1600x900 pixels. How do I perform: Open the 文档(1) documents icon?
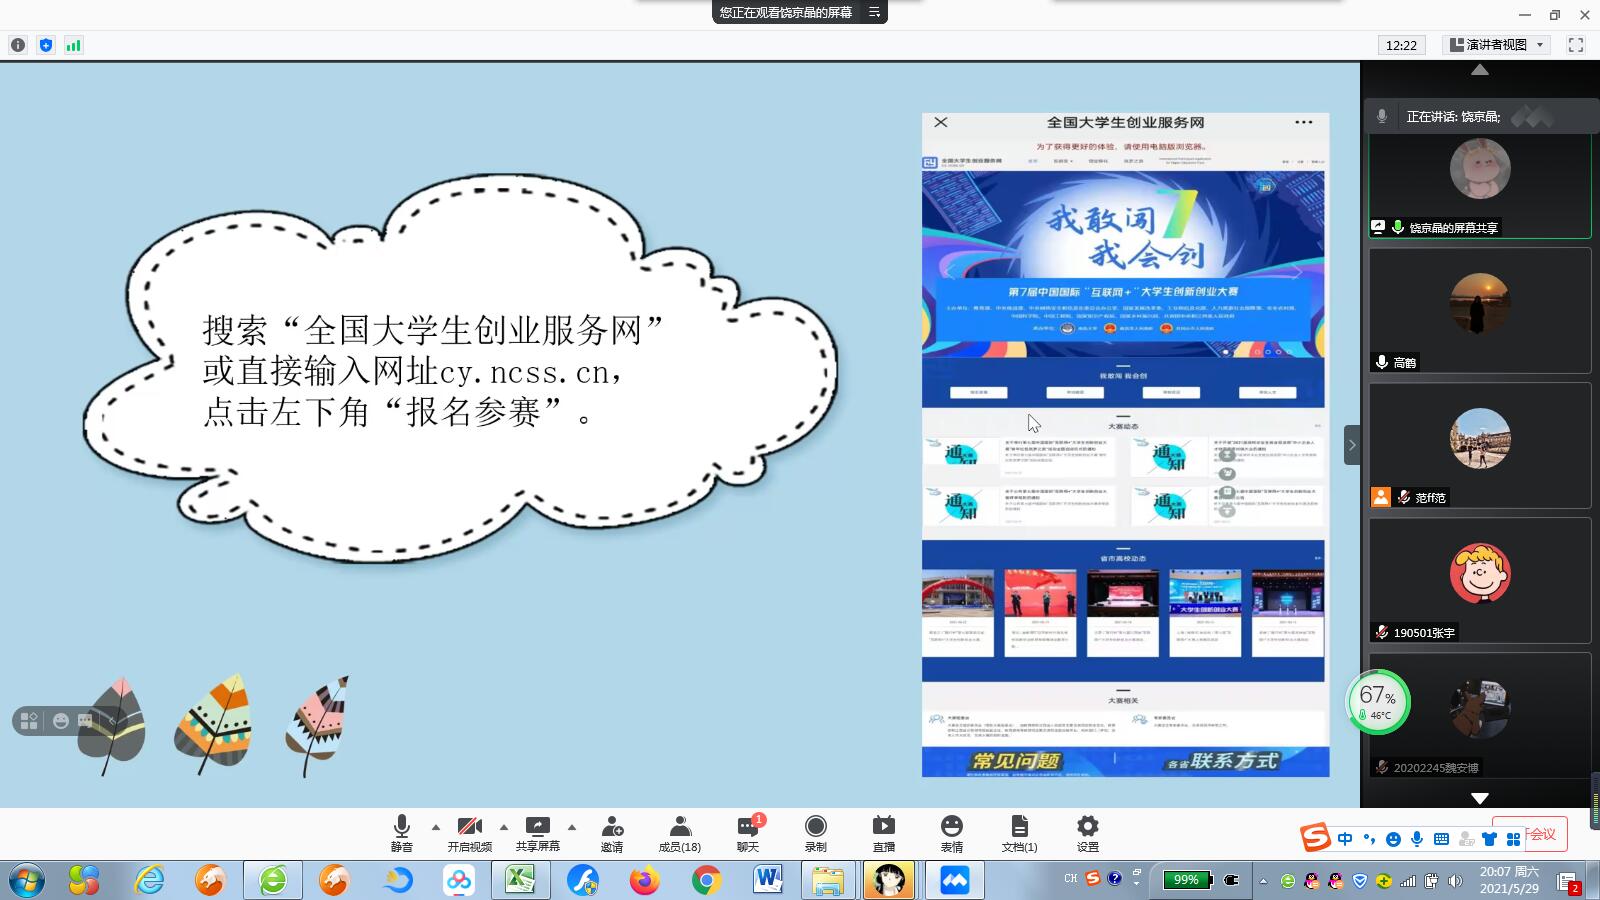click(x=1019, y=832)
